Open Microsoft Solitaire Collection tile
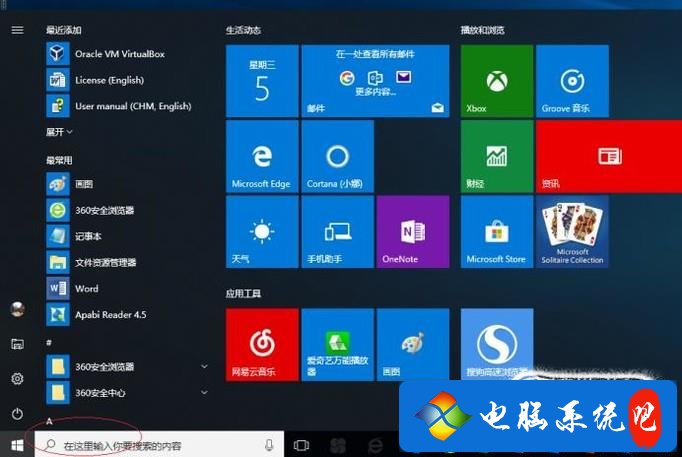682x457 pixels. (x=572, y=232)
